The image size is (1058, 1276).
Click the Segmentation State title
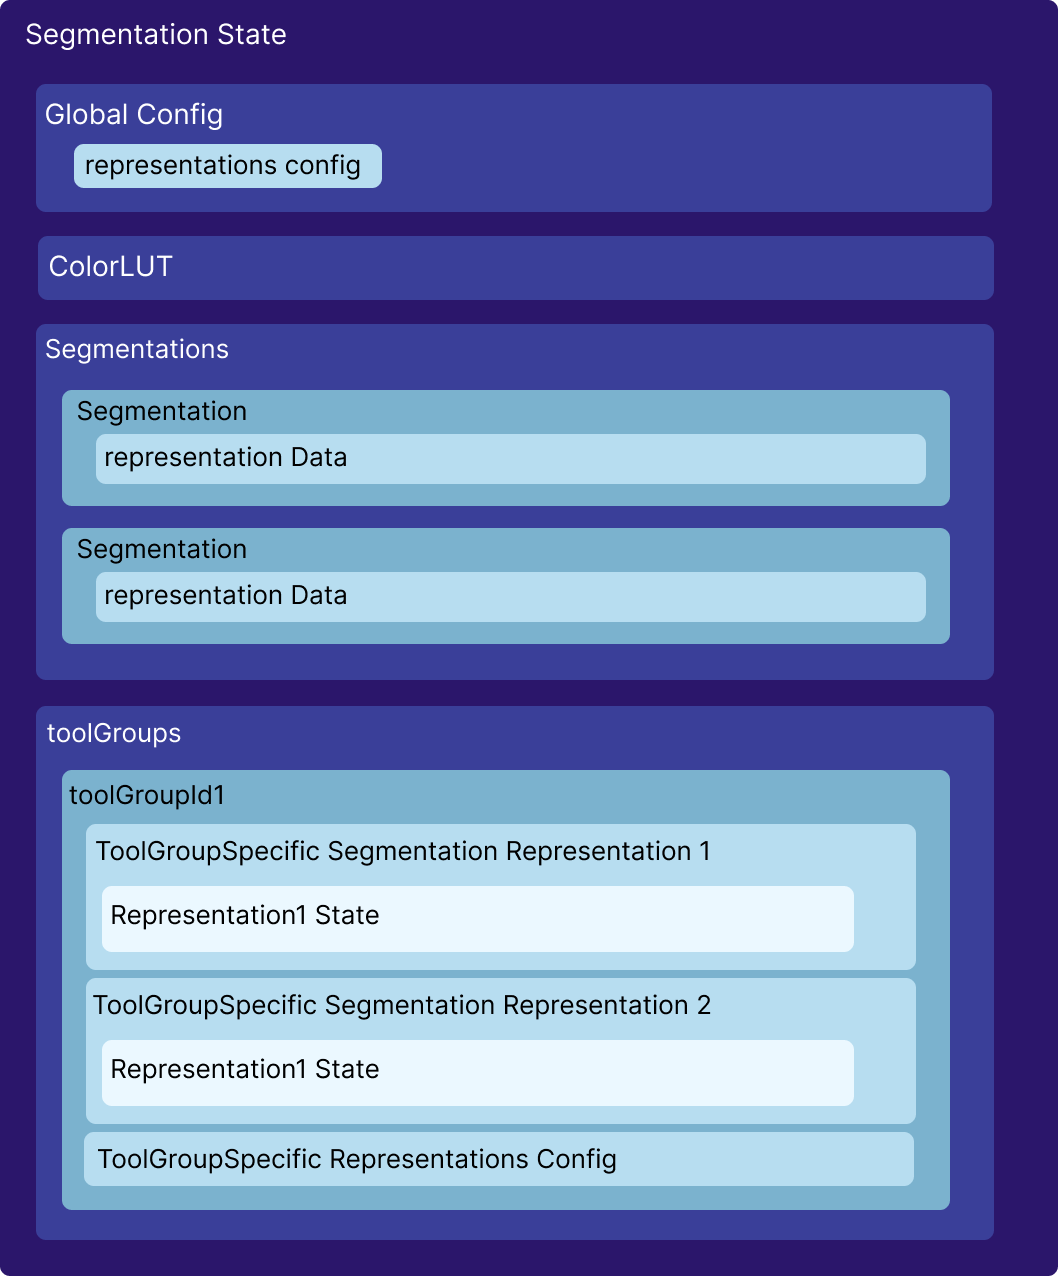[156, 35]
